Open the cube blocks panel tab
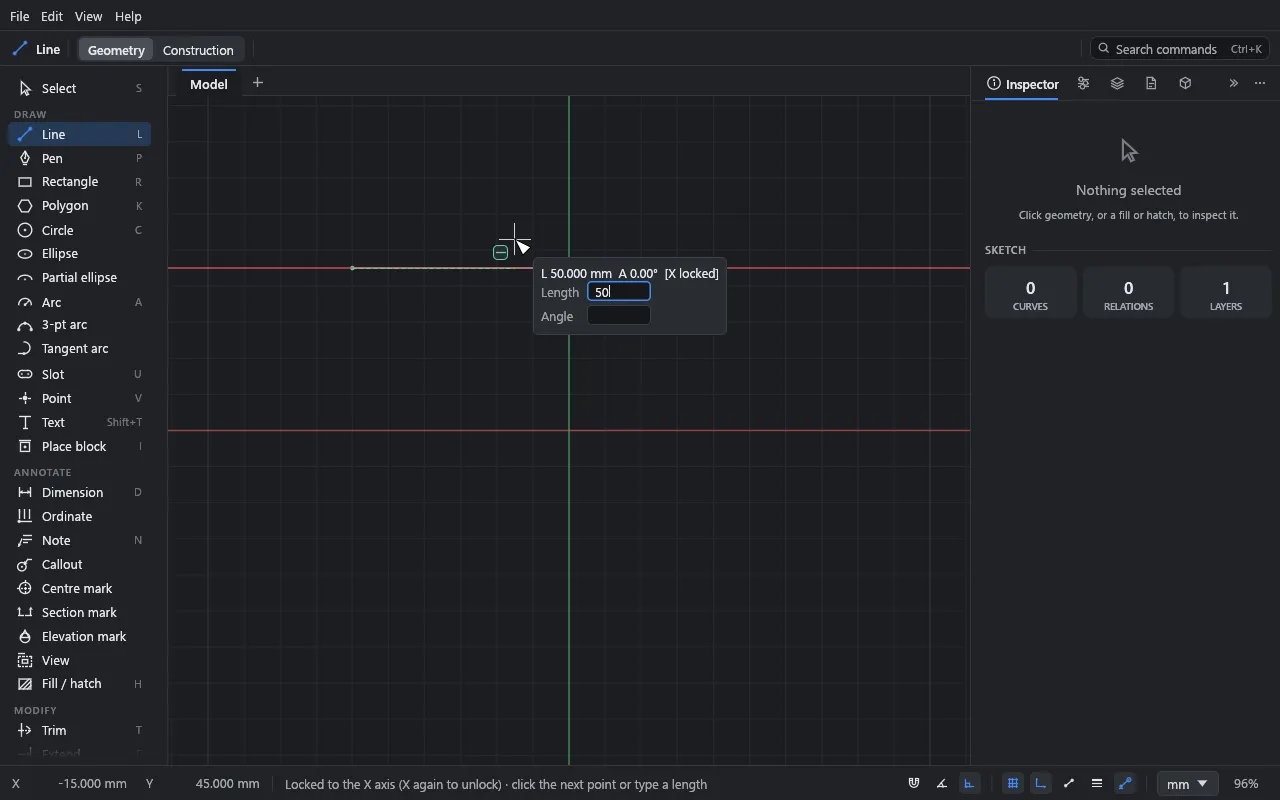Image resolution: width=1280 pixels, height=800 pixels. pos(1185,84)
